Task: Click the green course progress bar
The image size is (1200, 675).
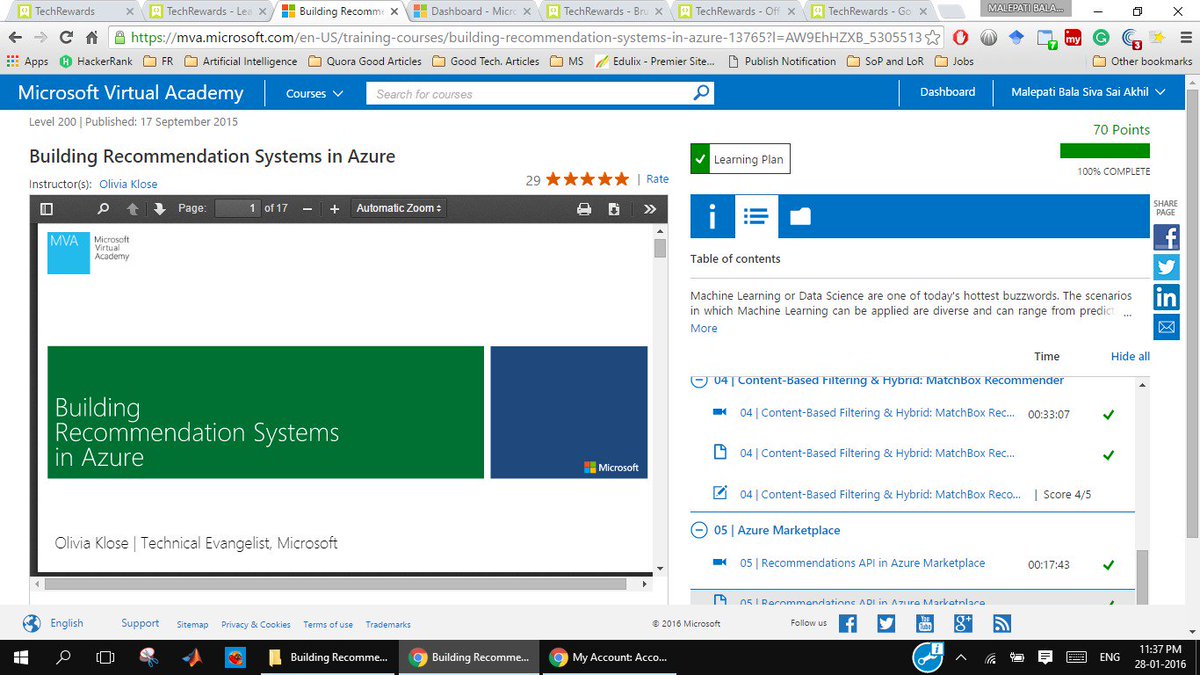Action: coord(1105,151)
